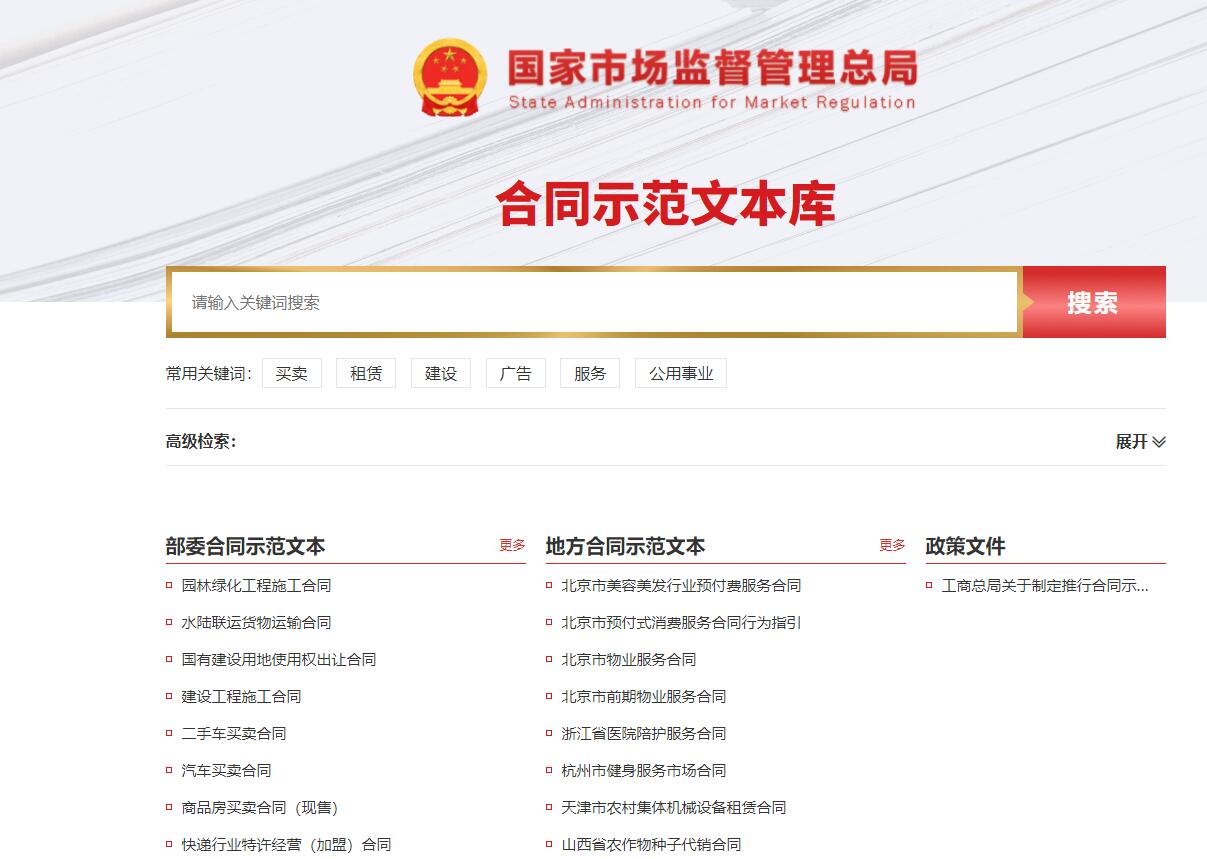Screen dimensions: 1207x859
Task: Select the 服务 keyword tag
Action: [590, 373]
